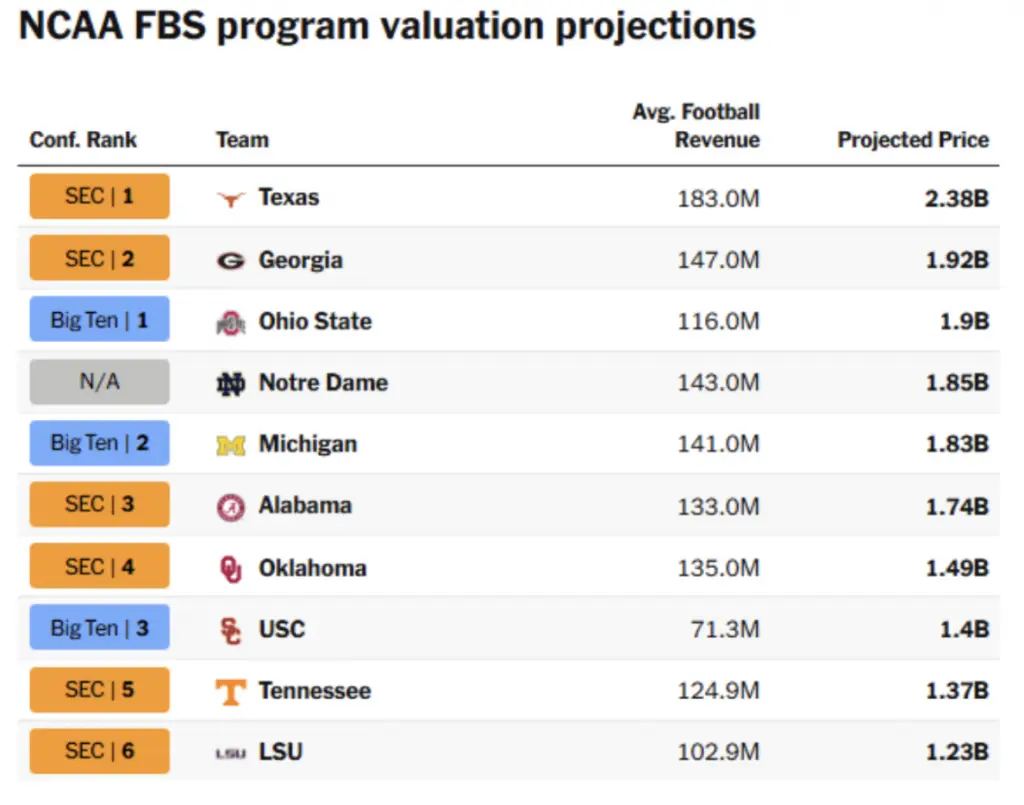
Task: Click the USC interlocking SC logo
Action: coord(230,630)
